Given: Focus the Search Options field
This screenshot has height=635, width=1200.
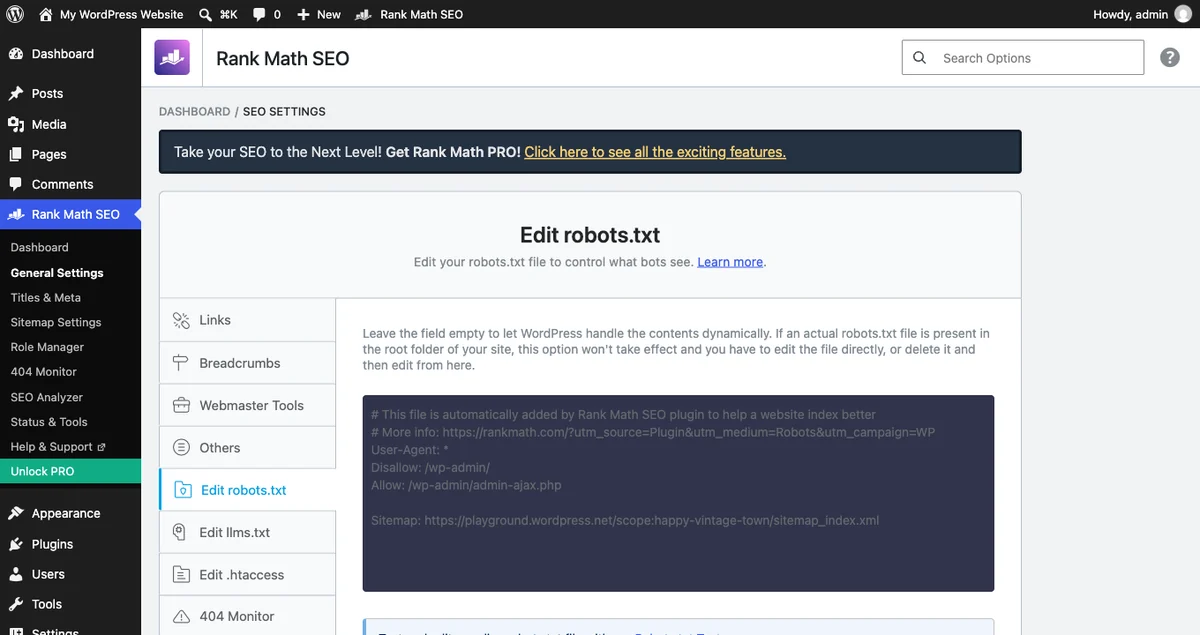Looking at the screenshot, I should [x=1023, y=58].
